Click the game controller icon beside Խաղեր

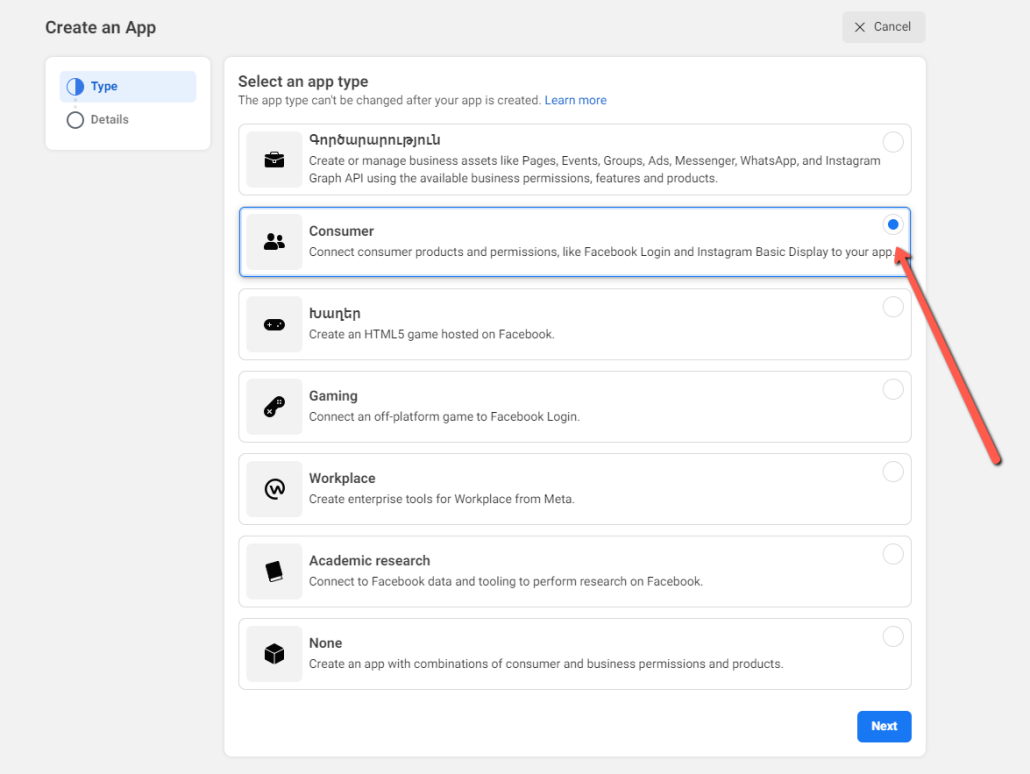click(x=273, y=324)
